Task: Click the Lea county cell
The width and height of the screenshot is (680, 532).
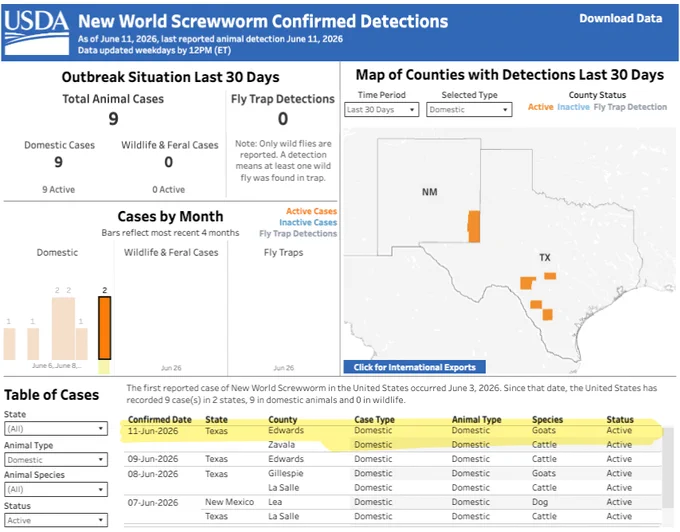Action: tap(275, 502)
